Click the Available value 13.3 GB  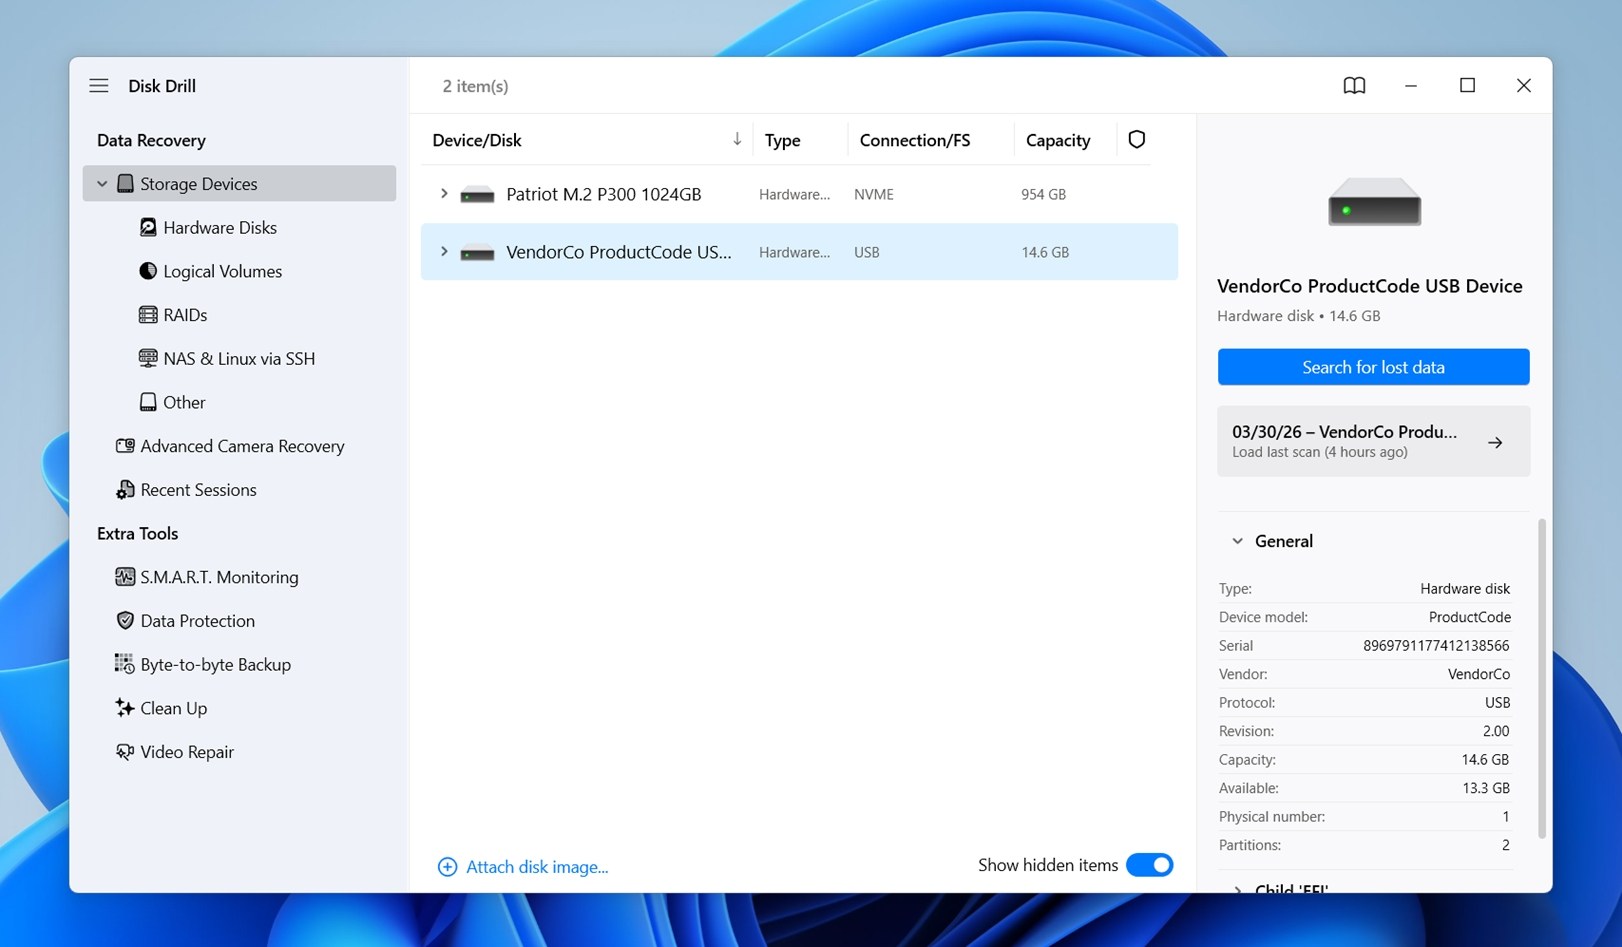click(1485, 788)
